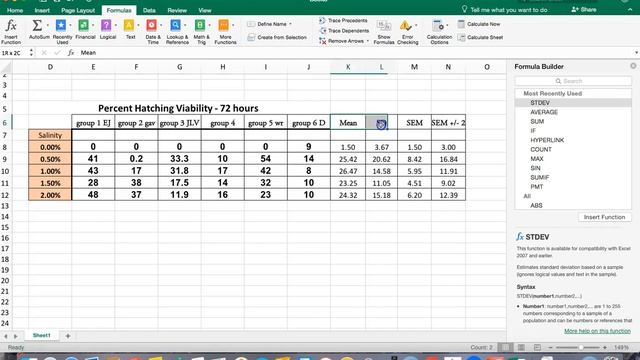This screenshot has height=360, width=640.
Task: Switch to Page Layout view icon
Action: 521,347
